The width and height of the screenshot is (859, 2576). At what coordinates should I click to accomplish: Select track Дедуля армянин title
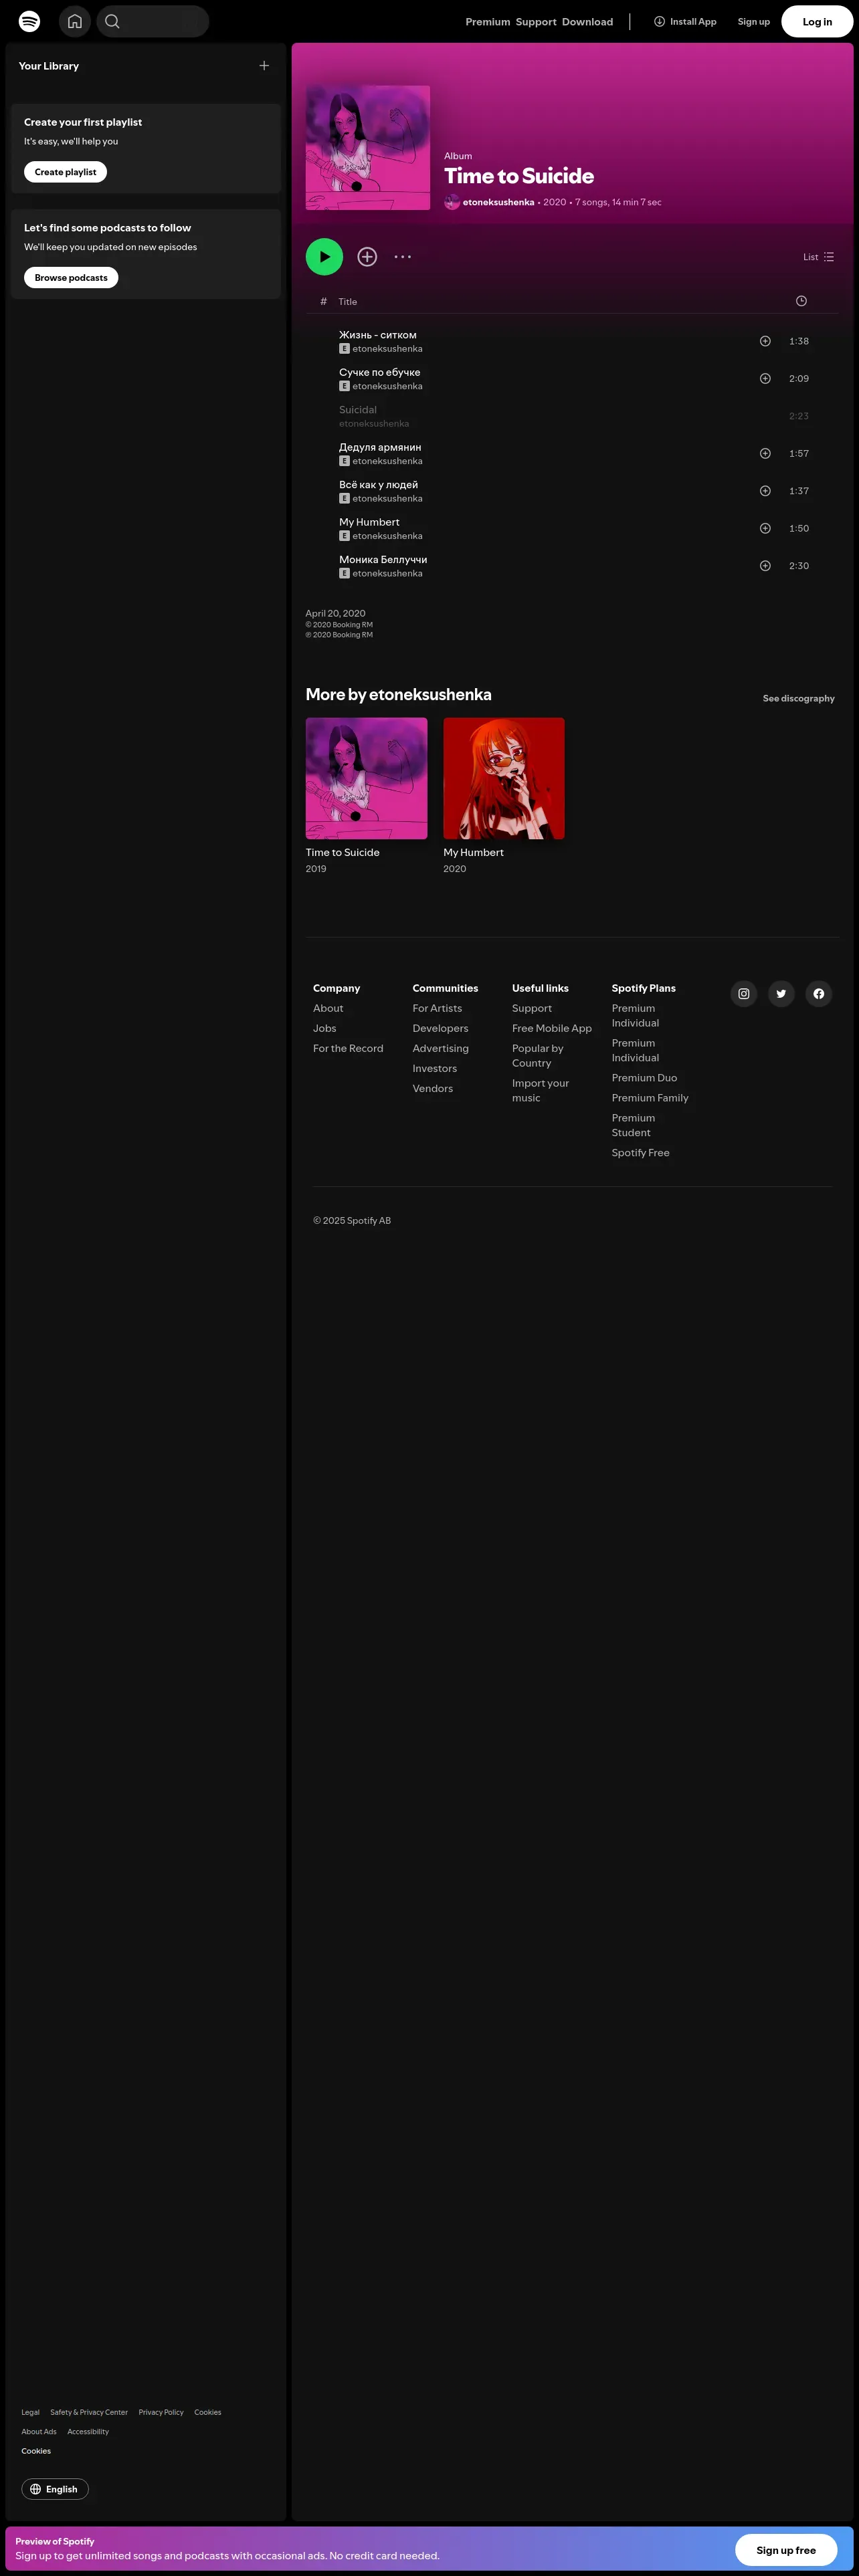380,447
